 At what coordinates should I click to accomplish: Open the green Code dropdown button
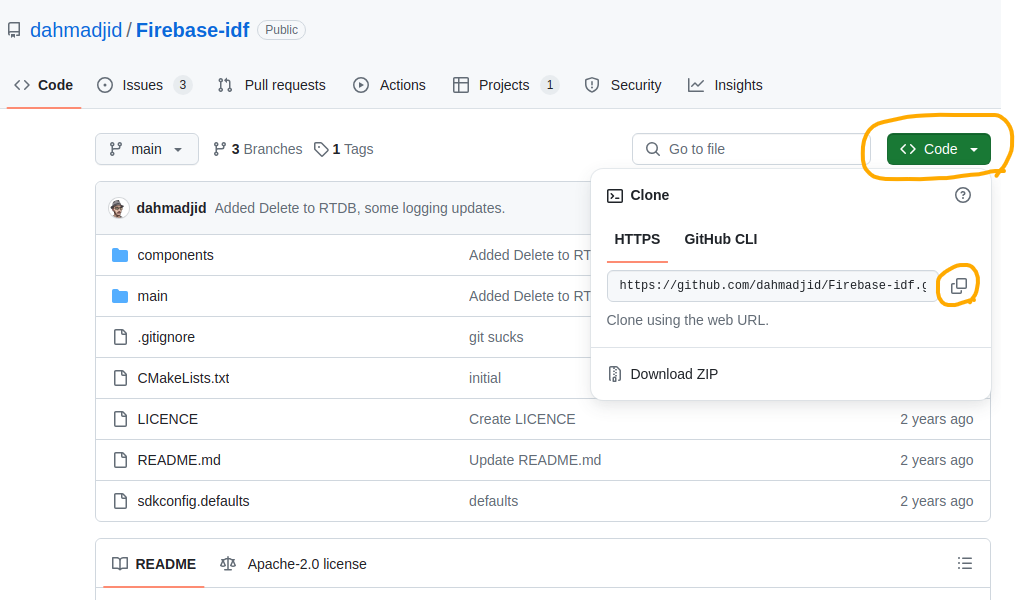[939, 149]
